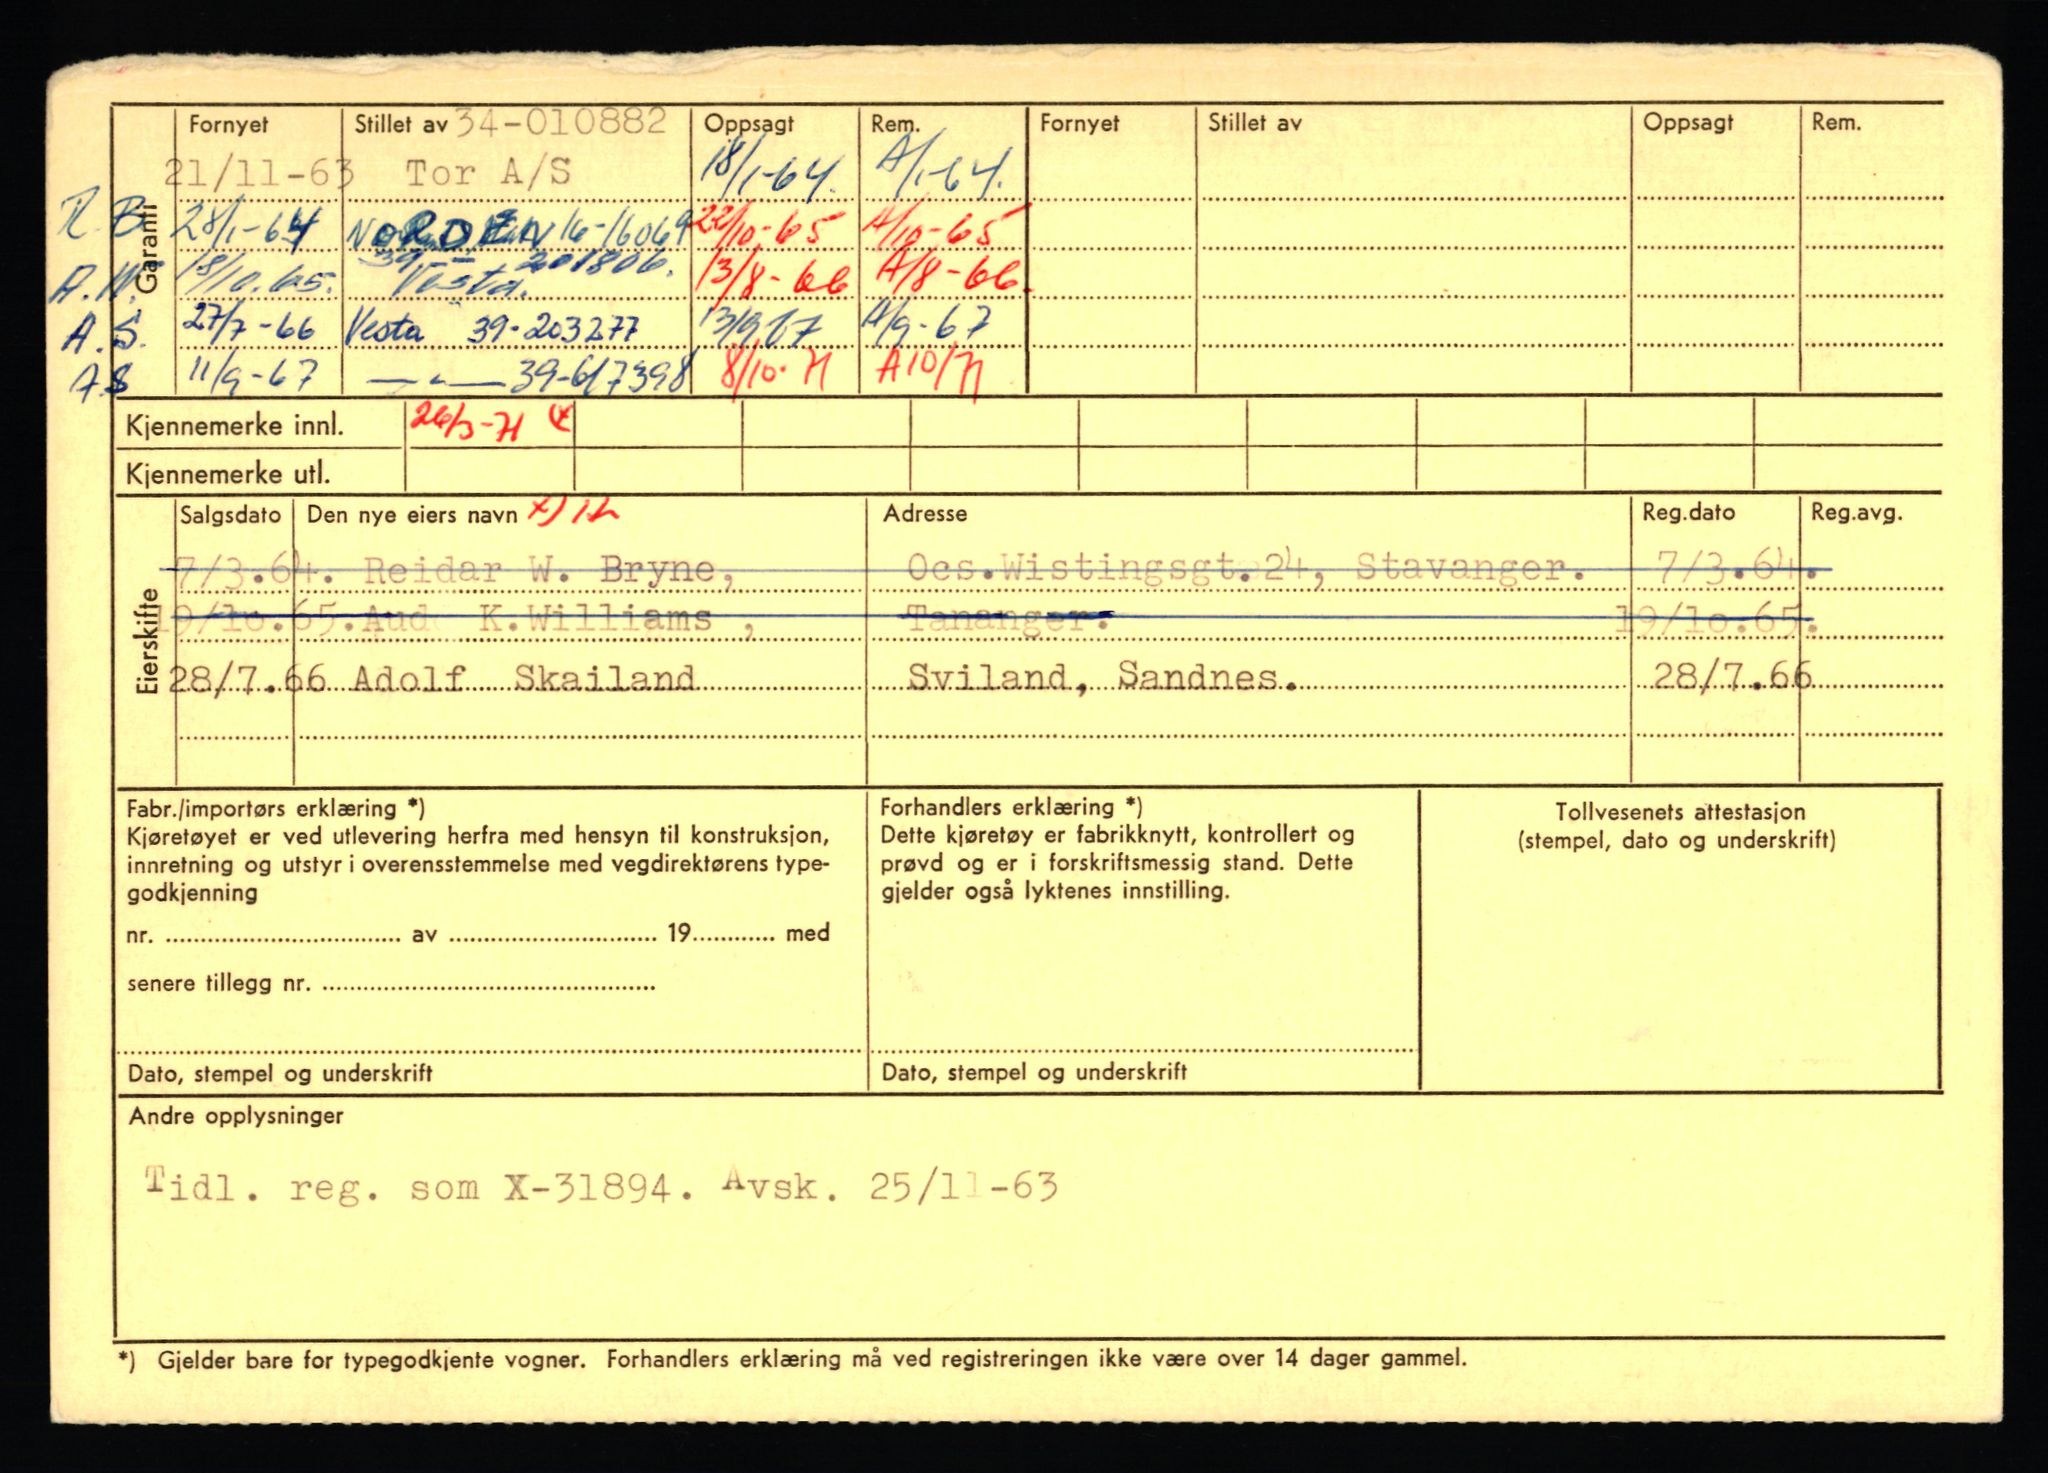Click the 'Kjennemerke utl.' label
This screenshot has height=1473, width=2048.
pyautogui.click(x=228, y=474)
